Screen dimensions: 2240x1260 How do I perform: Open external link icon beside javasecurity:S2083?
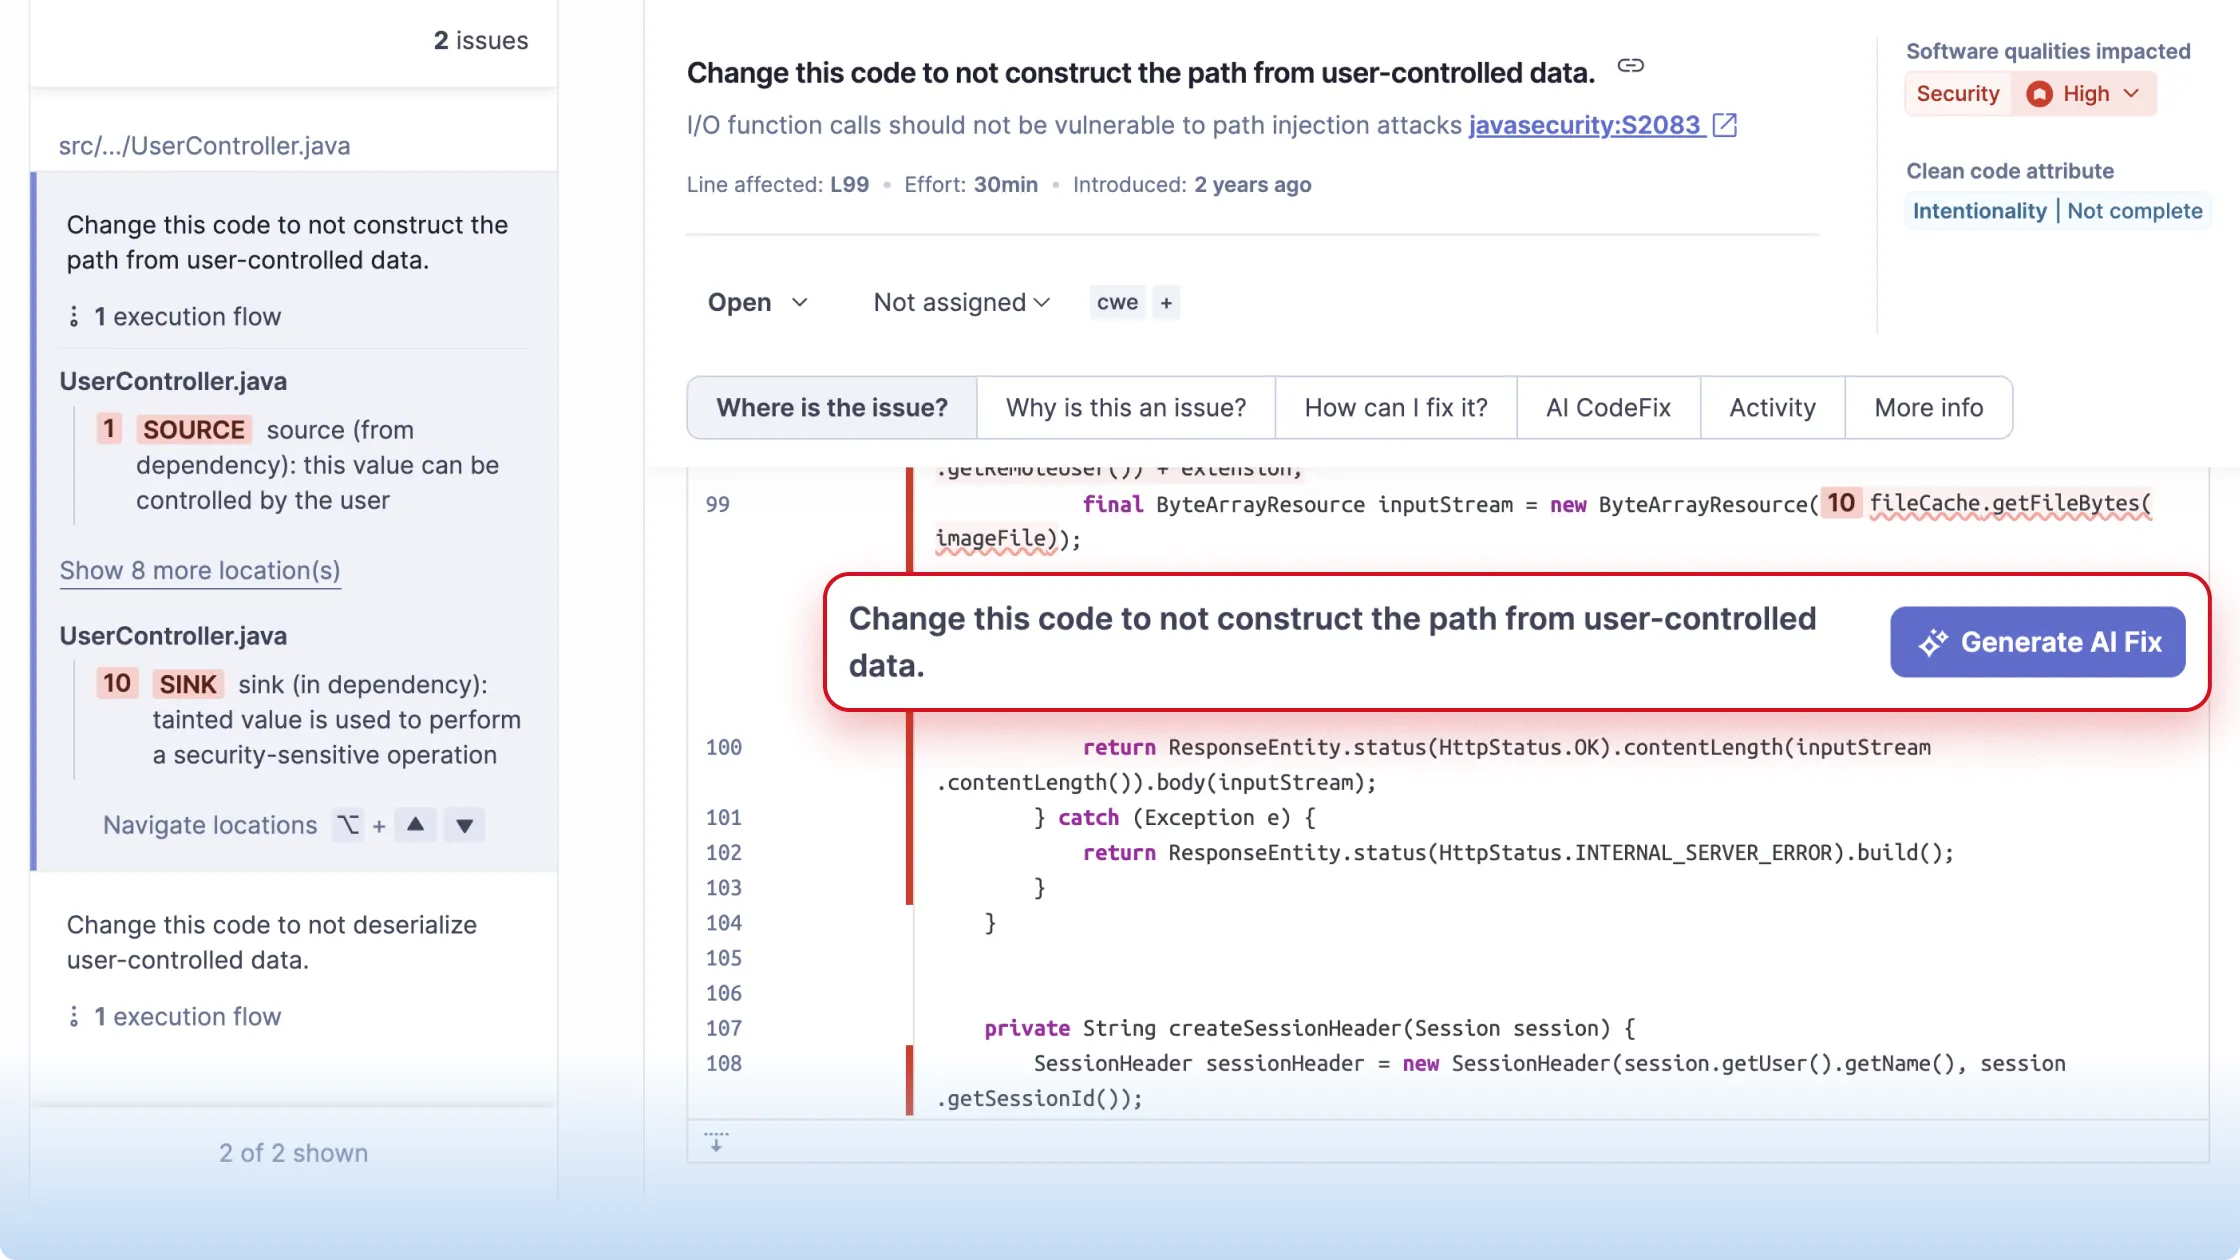pyautogui.click(x=1725, y=125)
